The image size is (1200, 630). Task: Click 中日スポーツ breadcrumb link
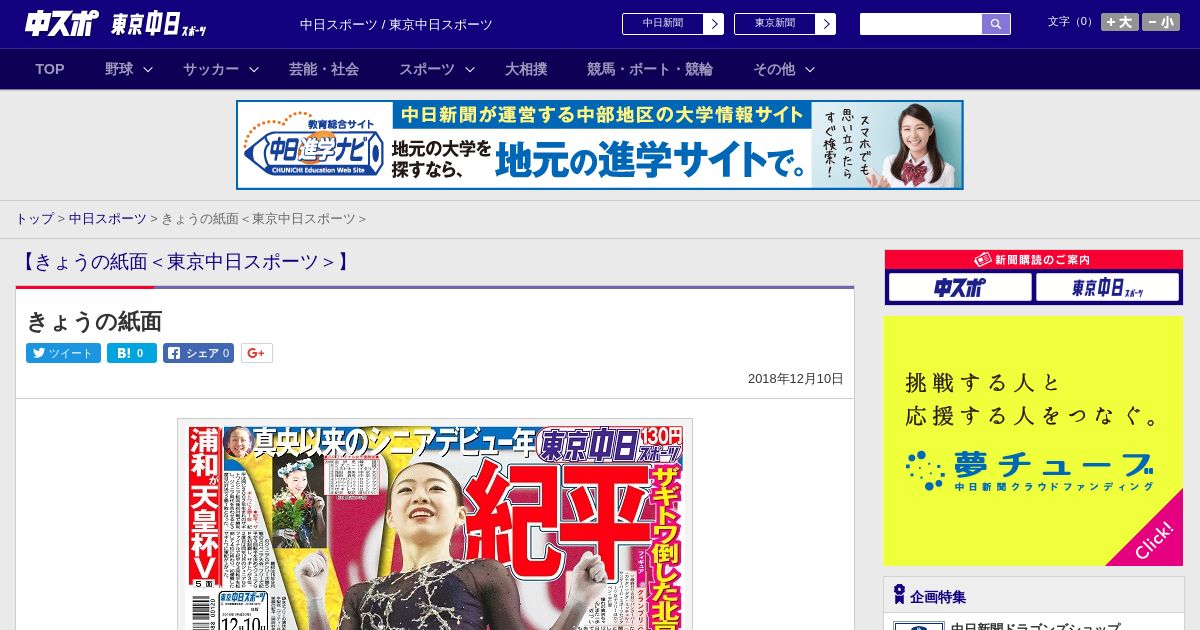coord(108,219)
